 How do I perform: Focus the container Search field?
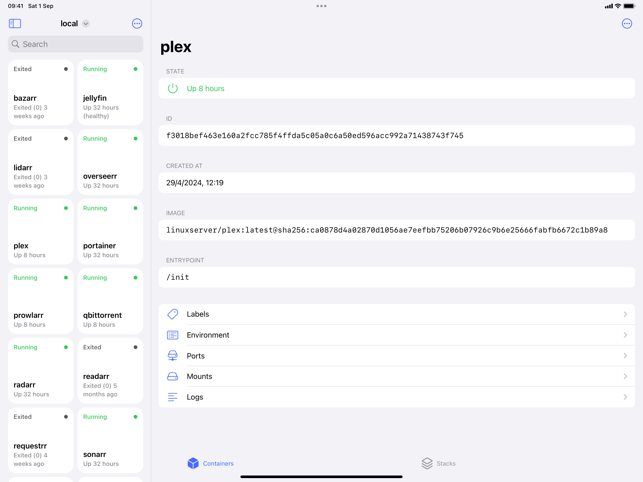tap(76, 44)
